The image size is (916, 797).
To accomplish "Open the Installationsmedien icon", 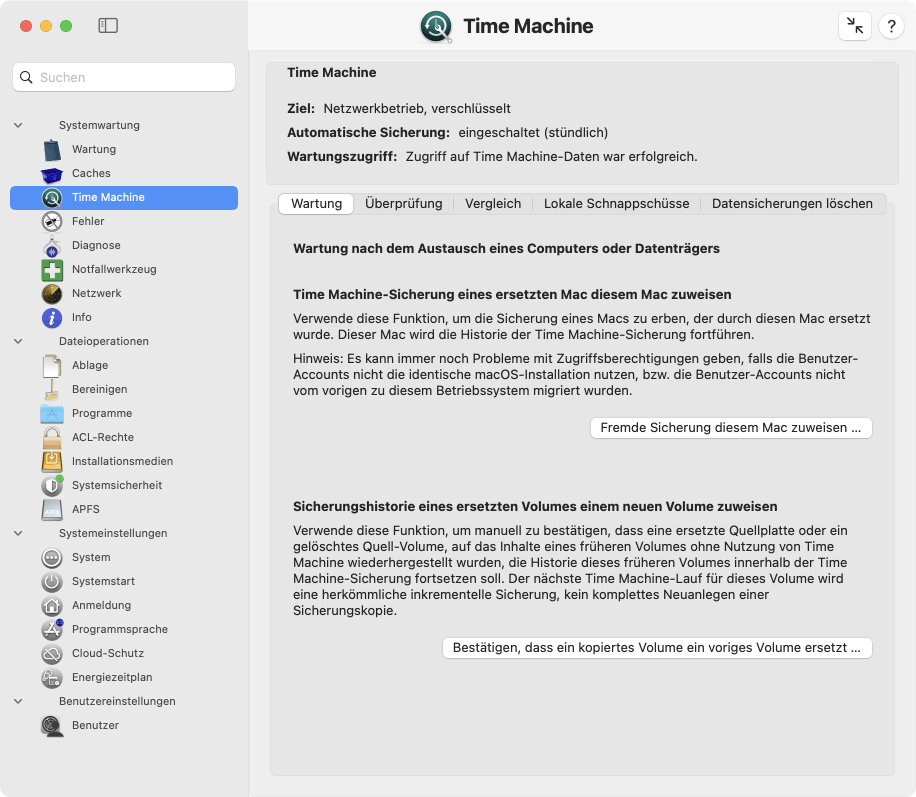I will [x=52, y=462].
